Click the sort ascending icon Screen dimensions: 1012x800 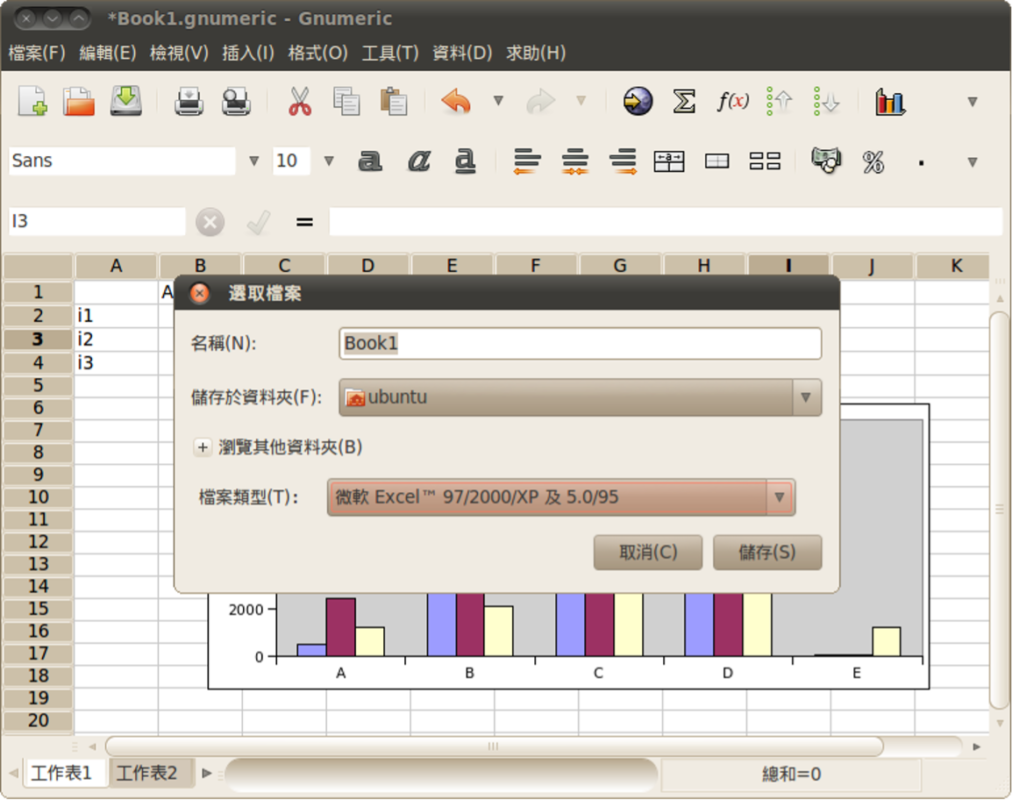(777, 101)
